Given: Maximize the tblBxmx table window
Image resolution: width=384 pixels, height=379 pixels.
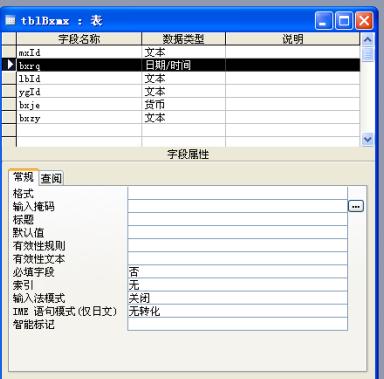Looking at the screenshot, I should tap(344, 21).
